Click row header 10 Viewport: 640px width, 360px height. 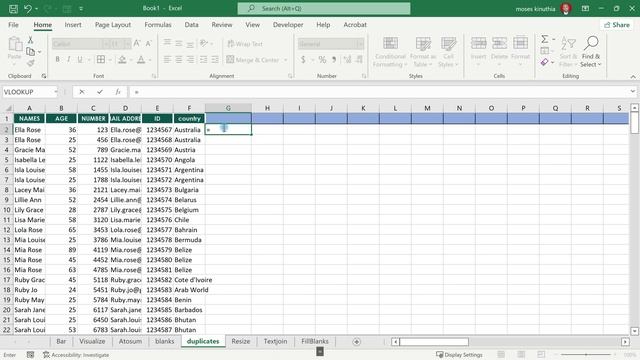[7, 210]
